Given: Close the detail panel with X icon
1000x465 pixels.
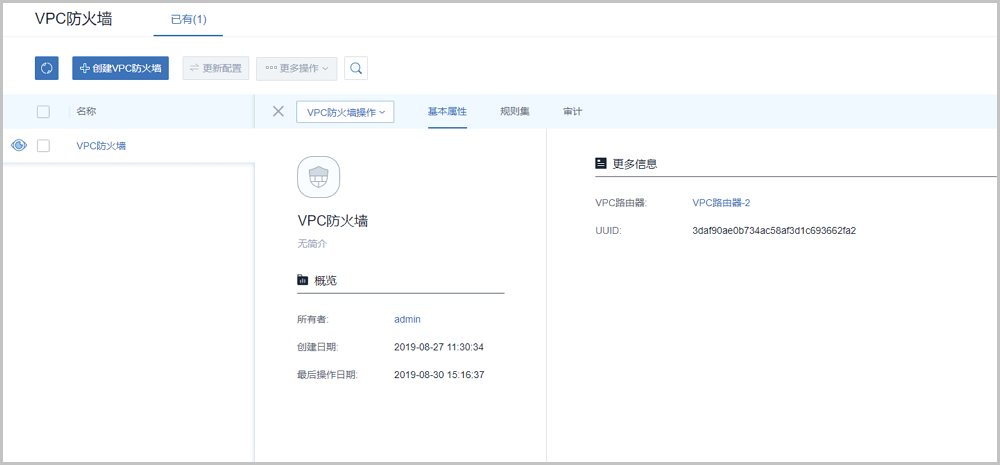Looking at the screenshot, I should tap(278, 111).
